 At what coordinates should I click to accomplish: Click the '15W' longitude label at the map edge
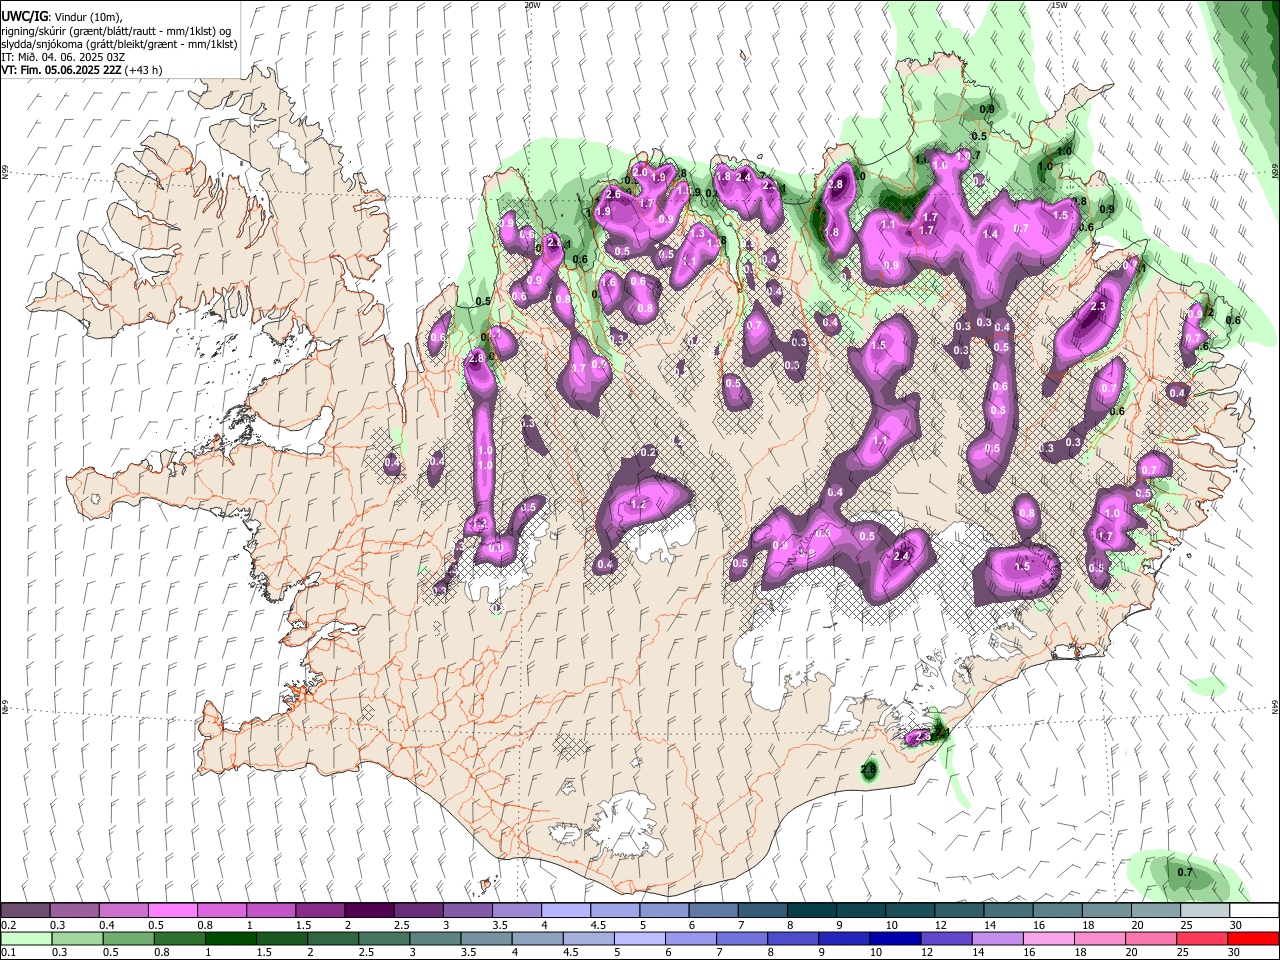(x=1059, y=5)
